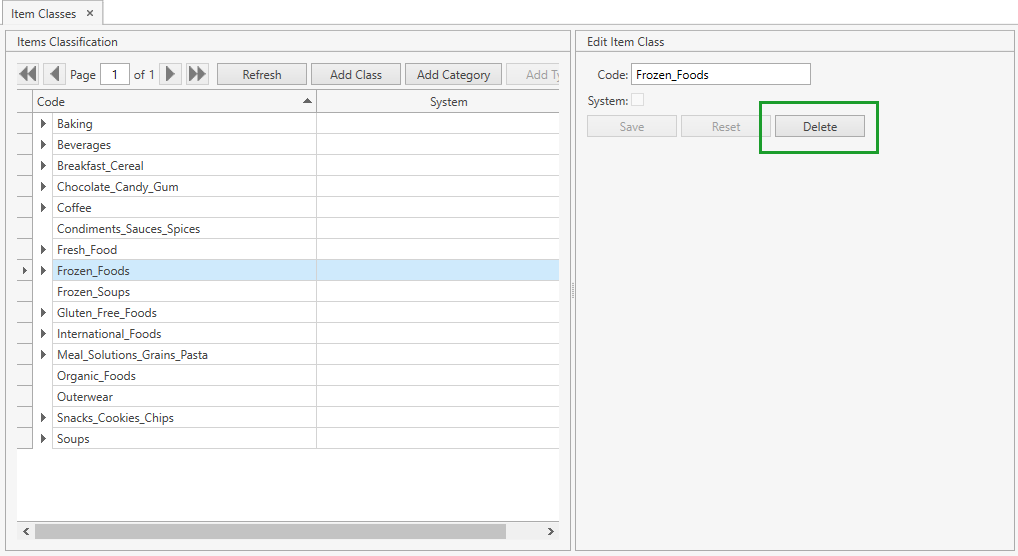Click the Add Category button
Image resolution: width=1018 pixels, height=556 pixels.
(453, 75)
